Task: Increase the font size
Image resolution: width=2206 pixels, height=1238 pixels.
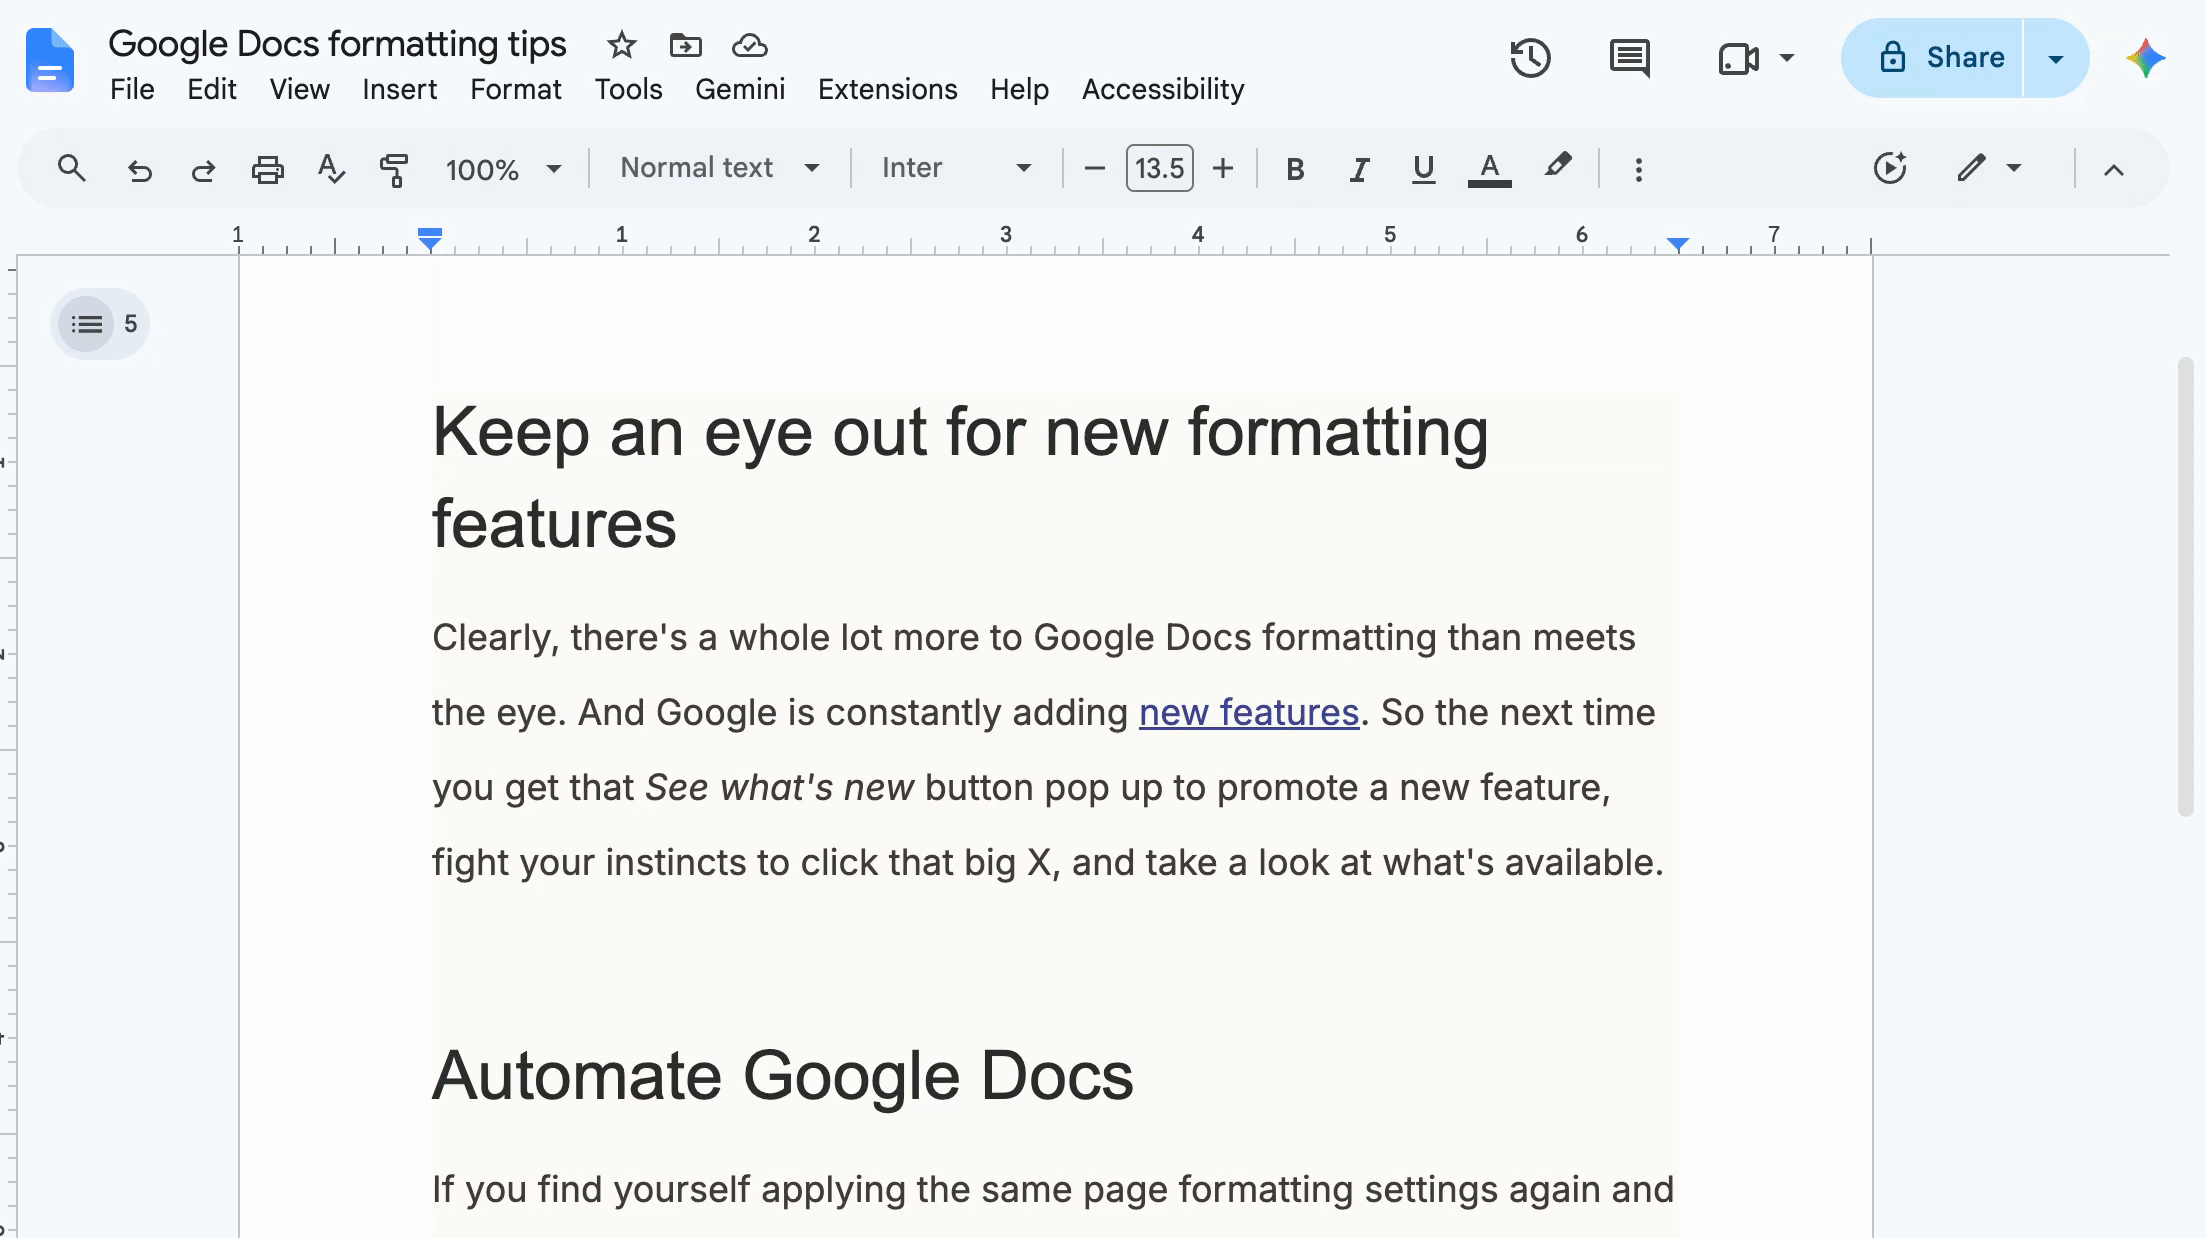Action: click(1222, 169)
